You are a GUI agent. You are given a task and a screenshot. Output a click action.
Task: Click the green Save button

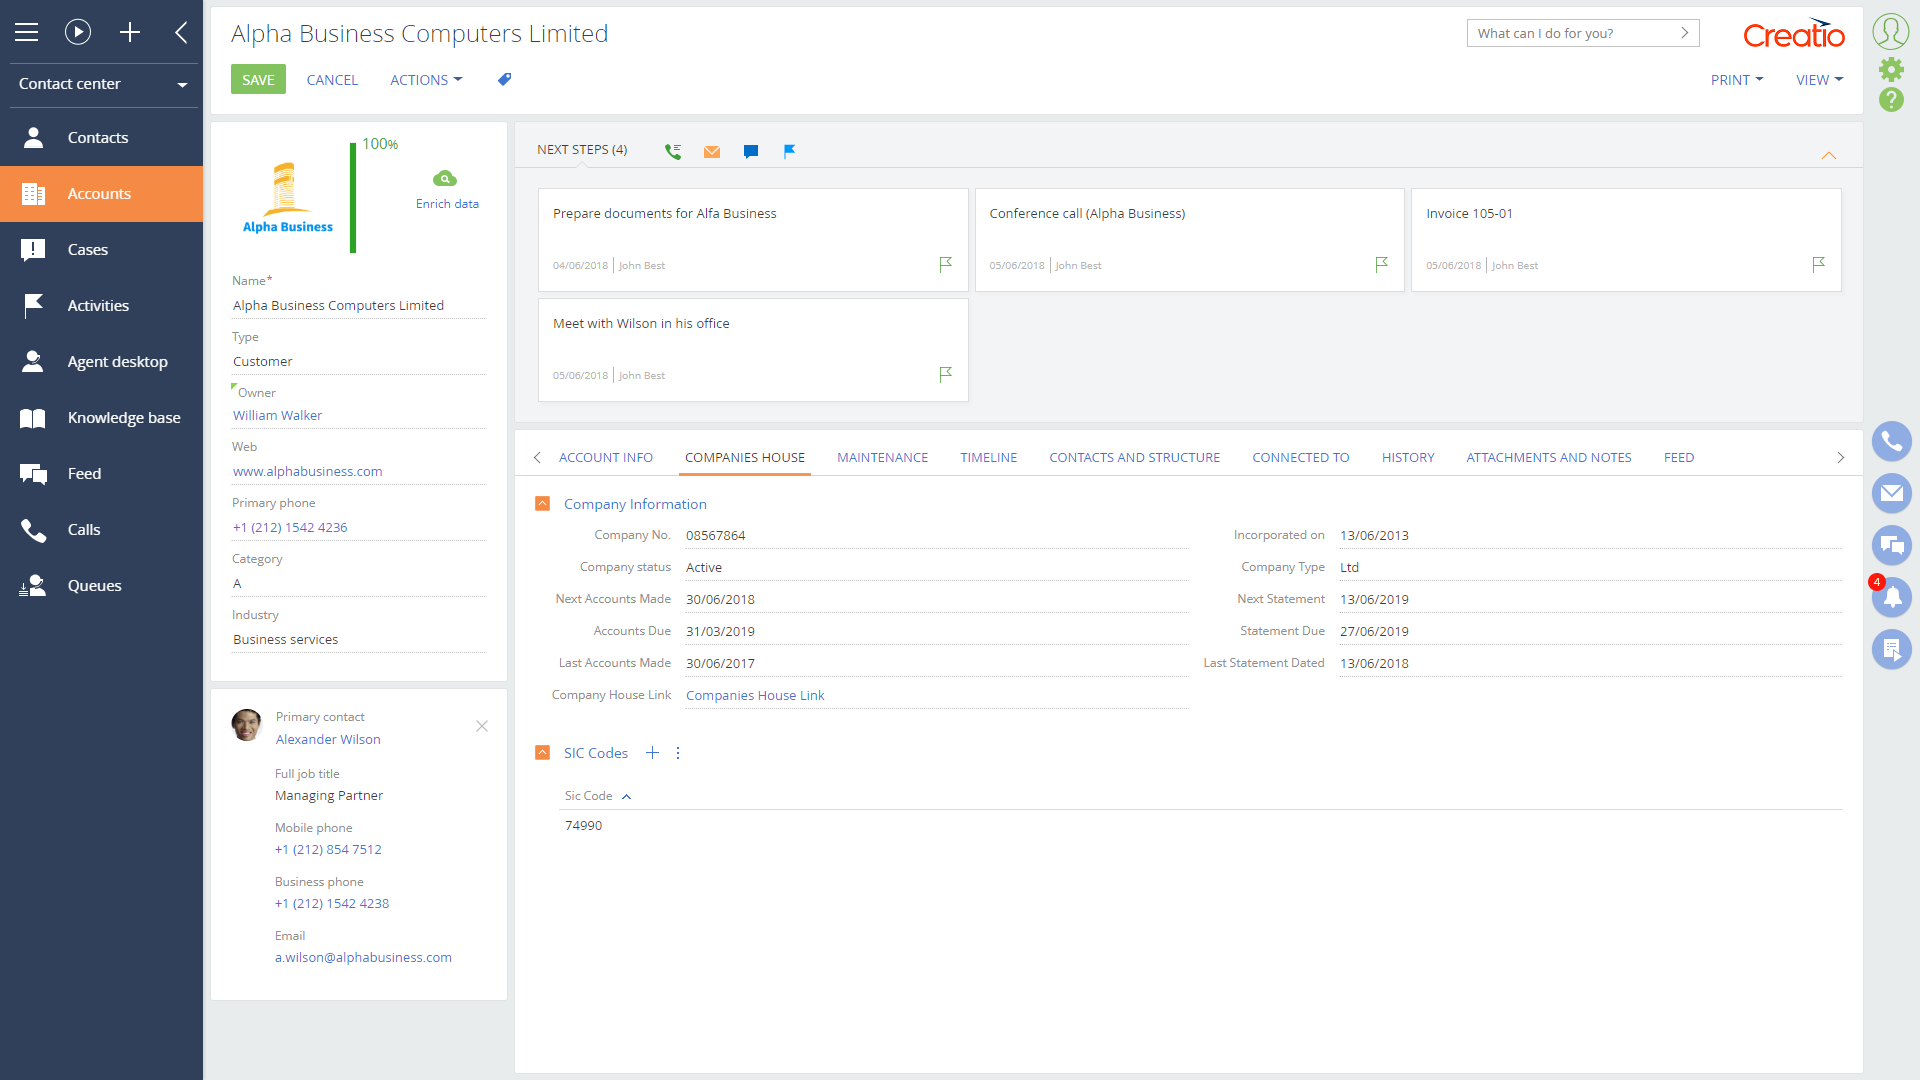coord(258,80)
